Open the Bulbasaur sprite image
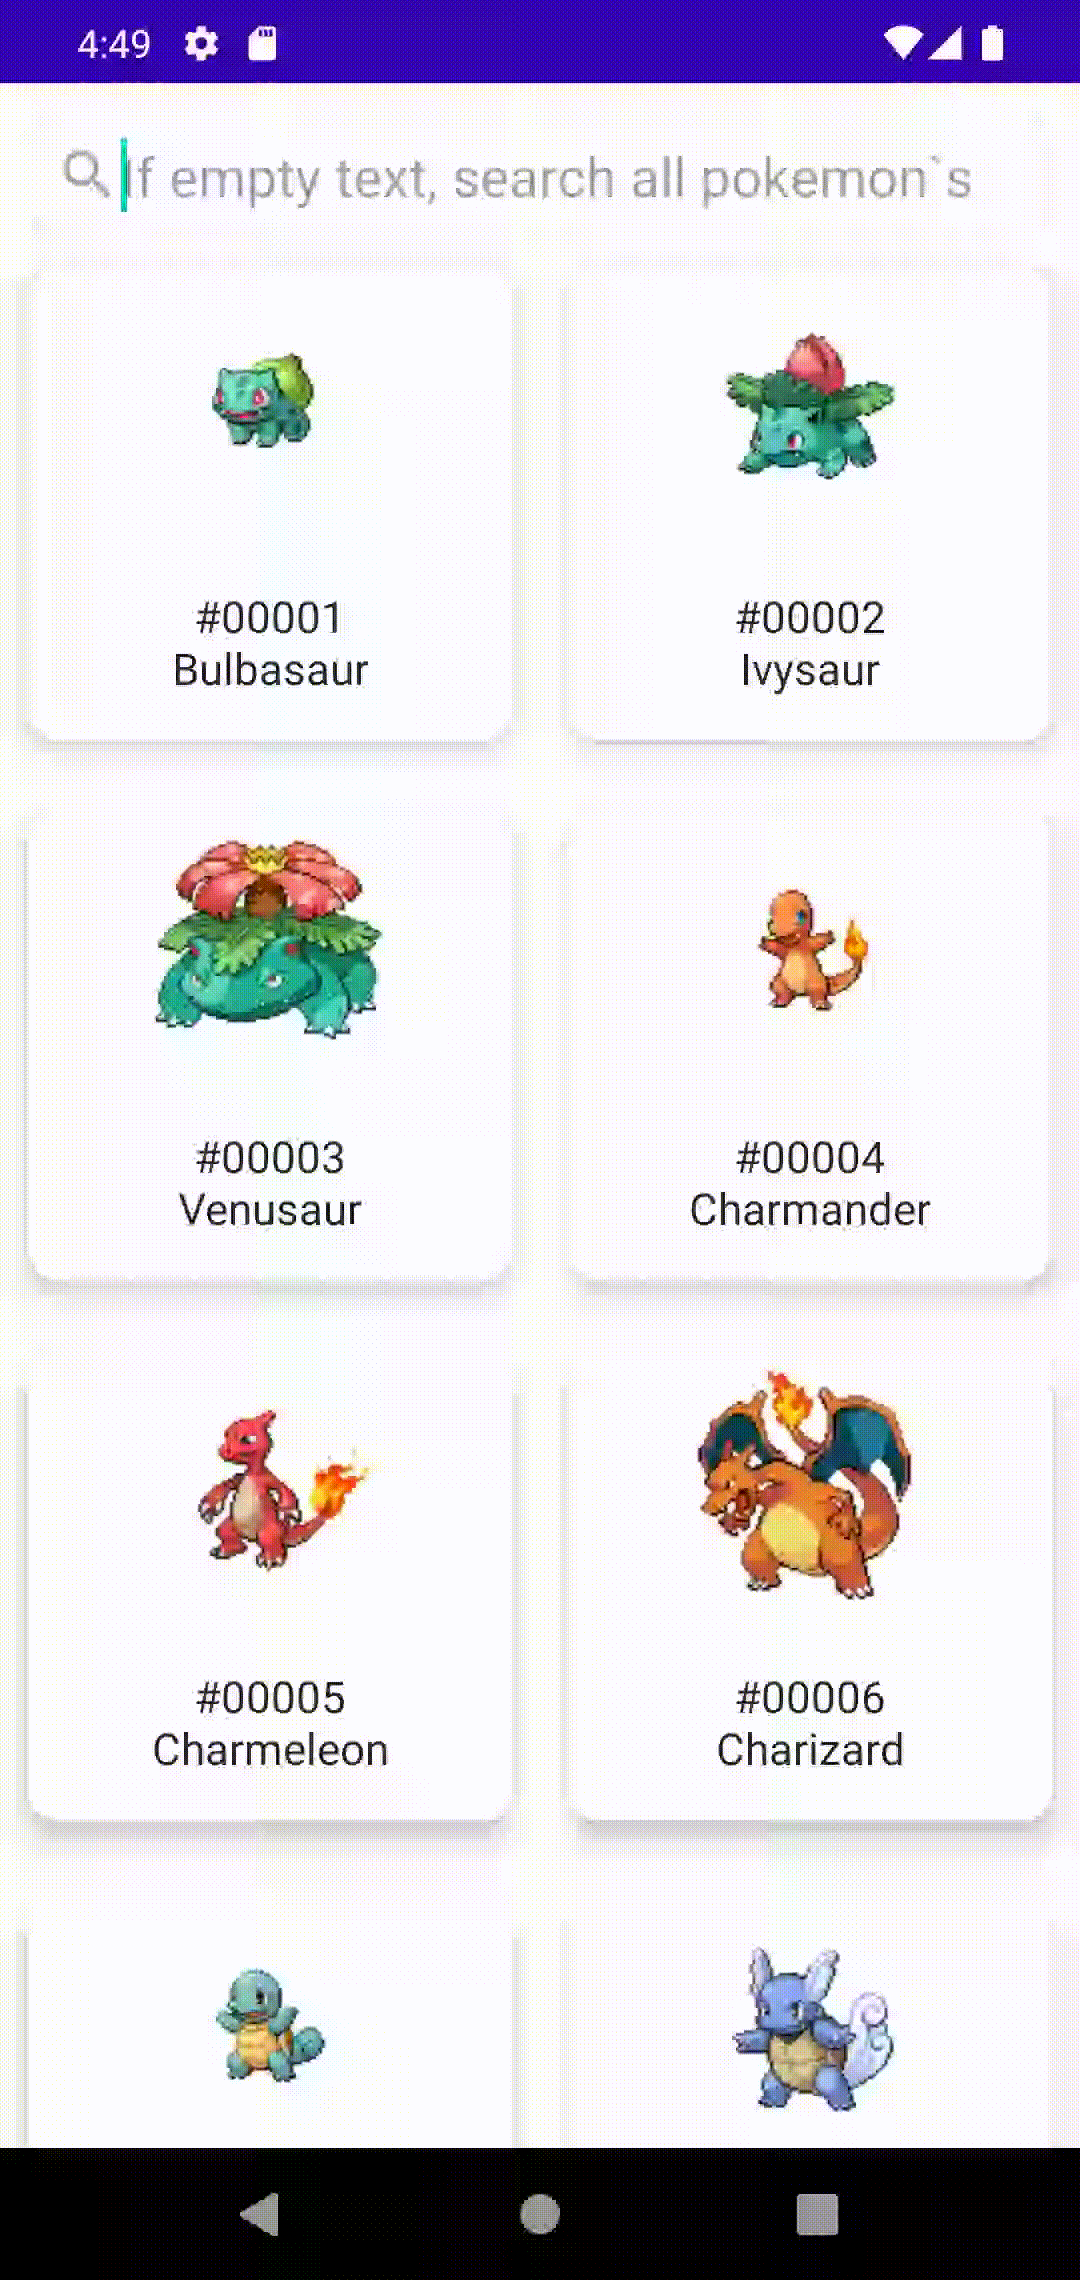Screen dimensions: 1080x2280 [x=263, y=400]
